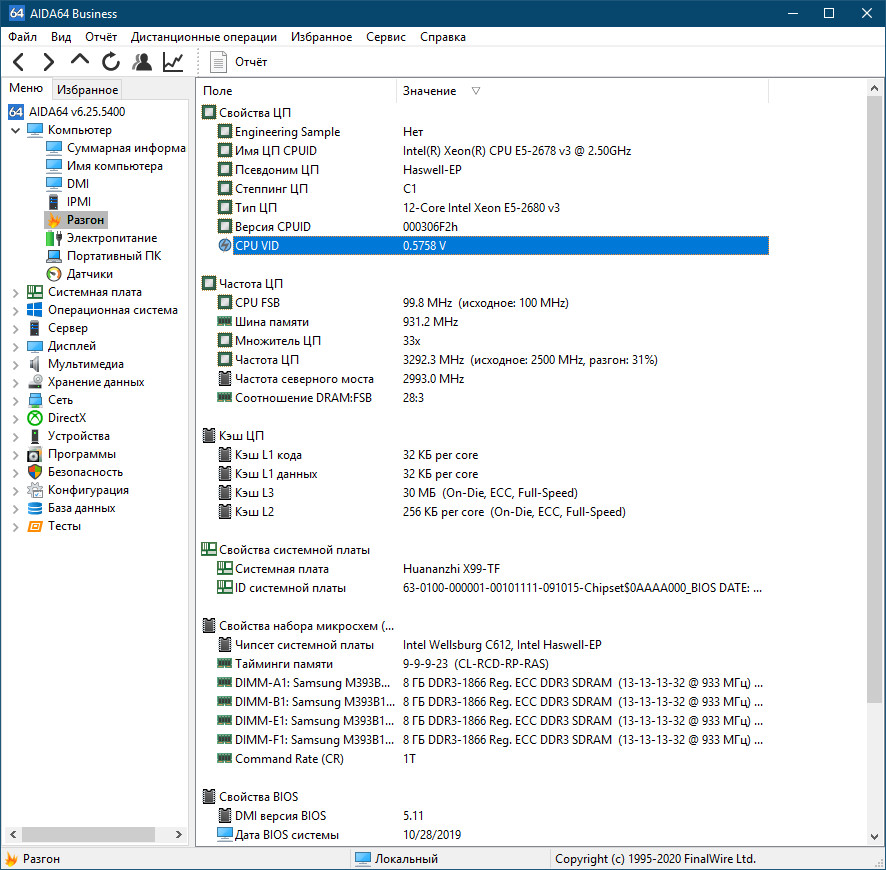The width and height of the screenshot is (886, 870).
Task: Click the AIDA64 v6.25.5400 root icon
Action: [x=16, y=112]
